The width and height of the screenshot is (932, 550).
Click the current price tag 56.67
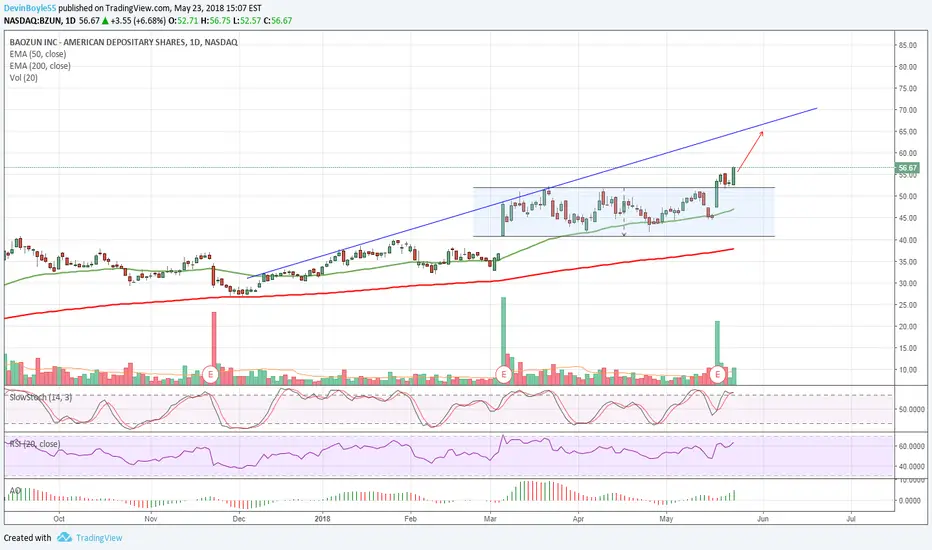[x=907, y=168]
